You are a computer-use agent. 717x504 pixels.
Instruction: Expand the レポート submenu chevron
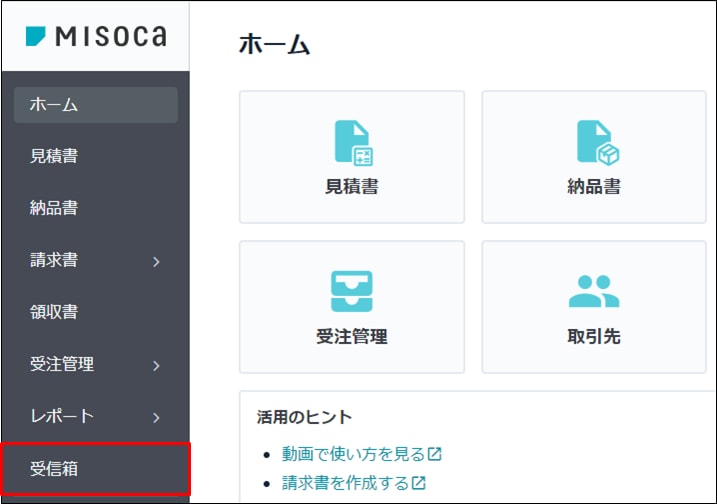point(156,418)
